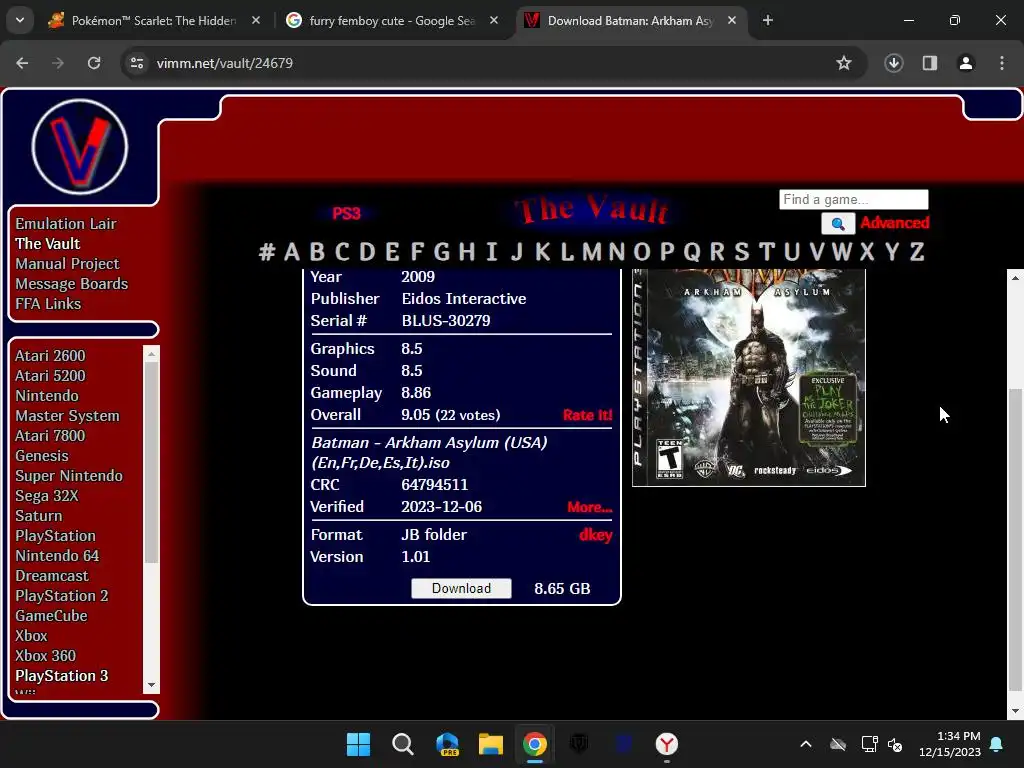
Task: Select GameCube in system list
Action: pos(52,616)
